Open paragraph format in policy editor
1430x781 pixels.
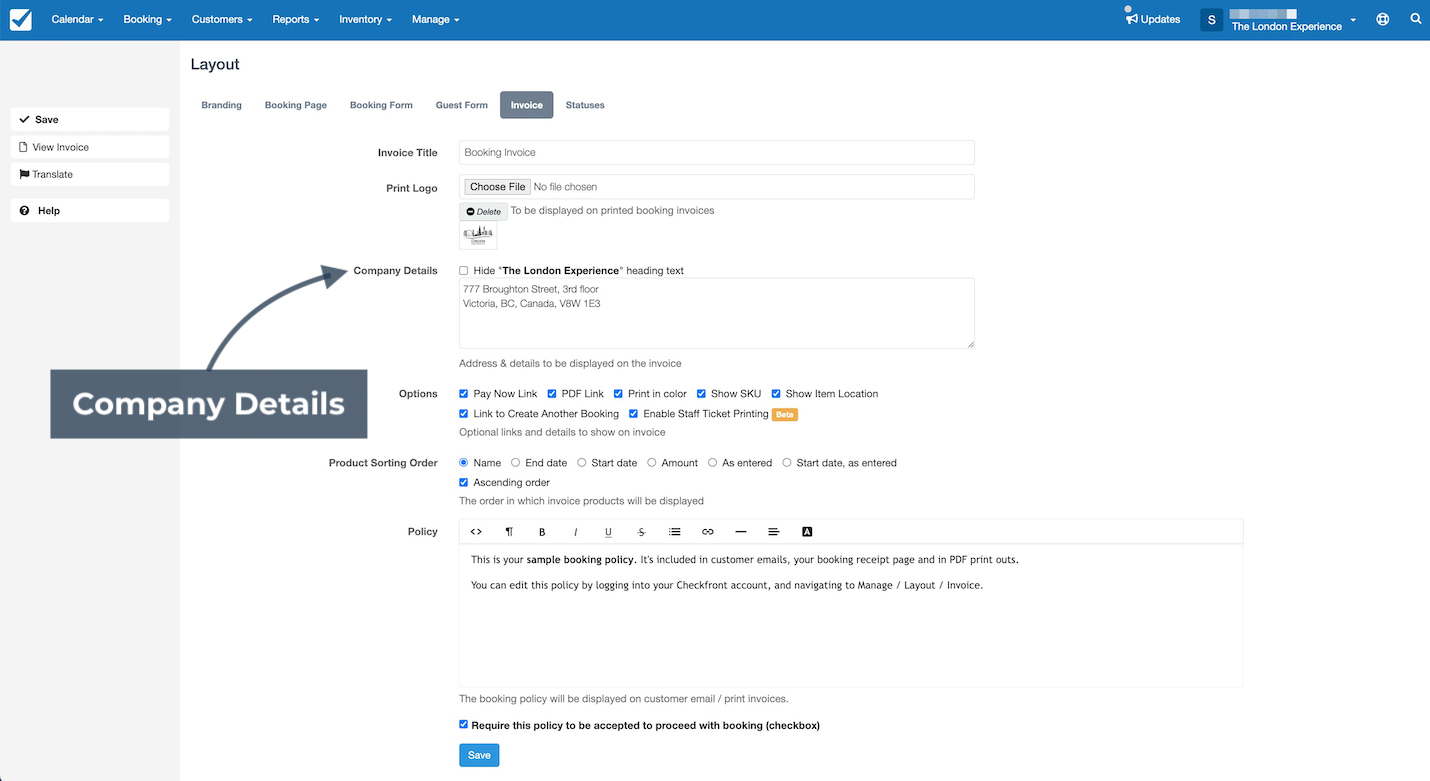(509, 532)
